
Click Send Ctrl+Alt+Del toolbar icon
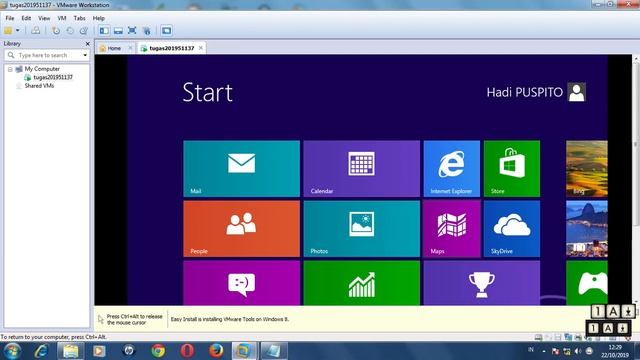(x=36, y=31)
